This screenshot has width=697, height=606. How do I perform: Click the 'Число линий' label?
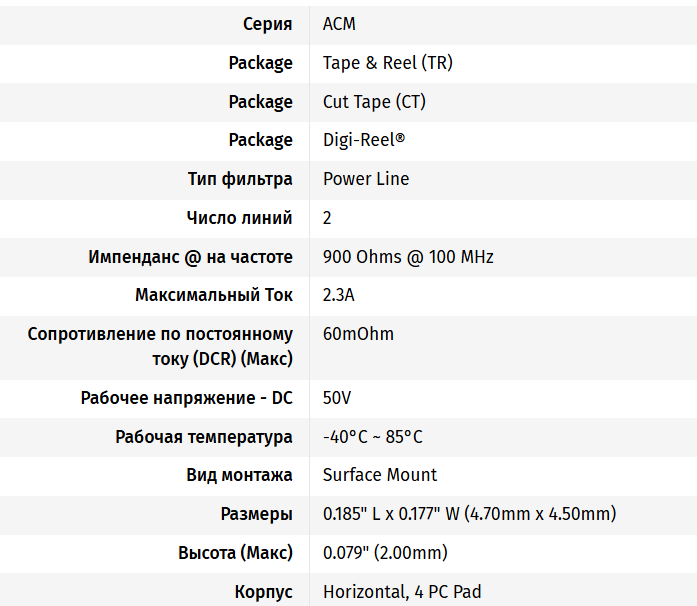tap(239, 218)
